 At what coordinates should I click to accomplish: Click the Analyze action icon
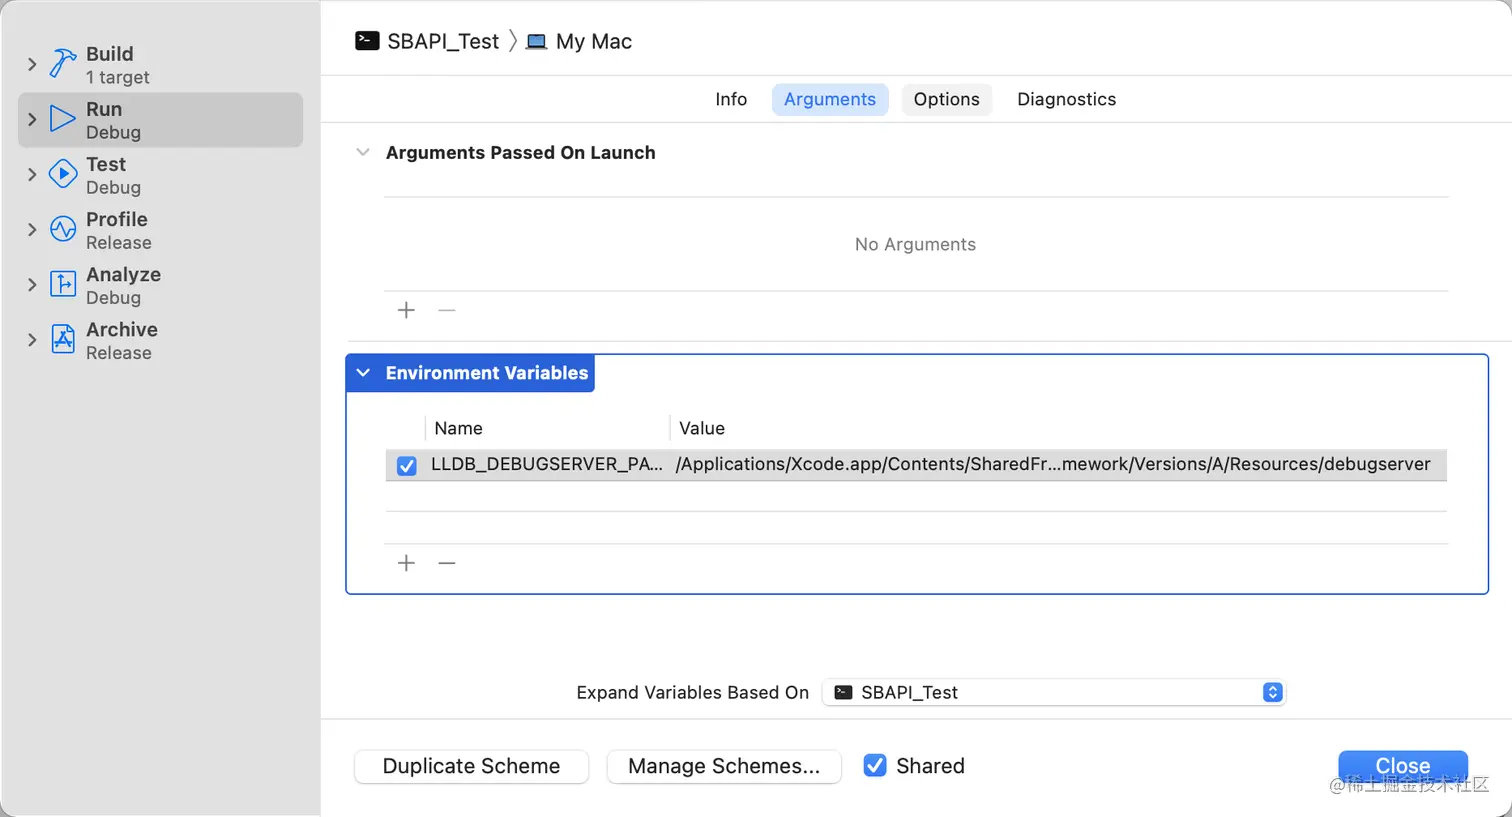[x=63, y=284]
